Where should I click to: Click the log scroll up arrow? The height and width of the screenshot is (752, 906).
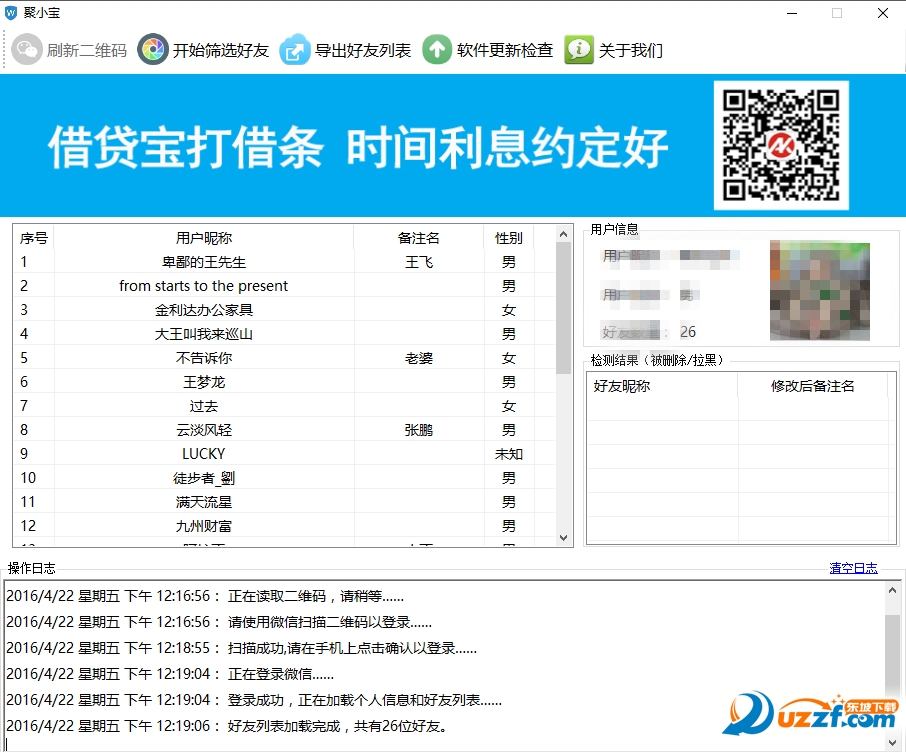point(893,590)
